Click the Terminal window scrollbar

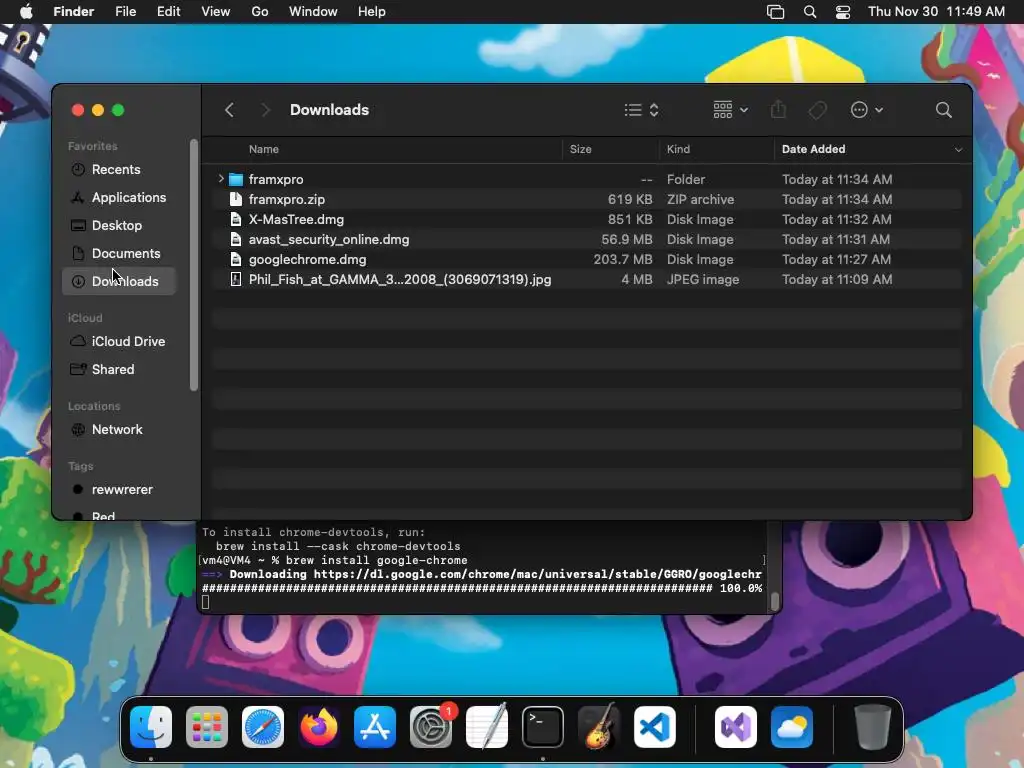pos(775,601)
